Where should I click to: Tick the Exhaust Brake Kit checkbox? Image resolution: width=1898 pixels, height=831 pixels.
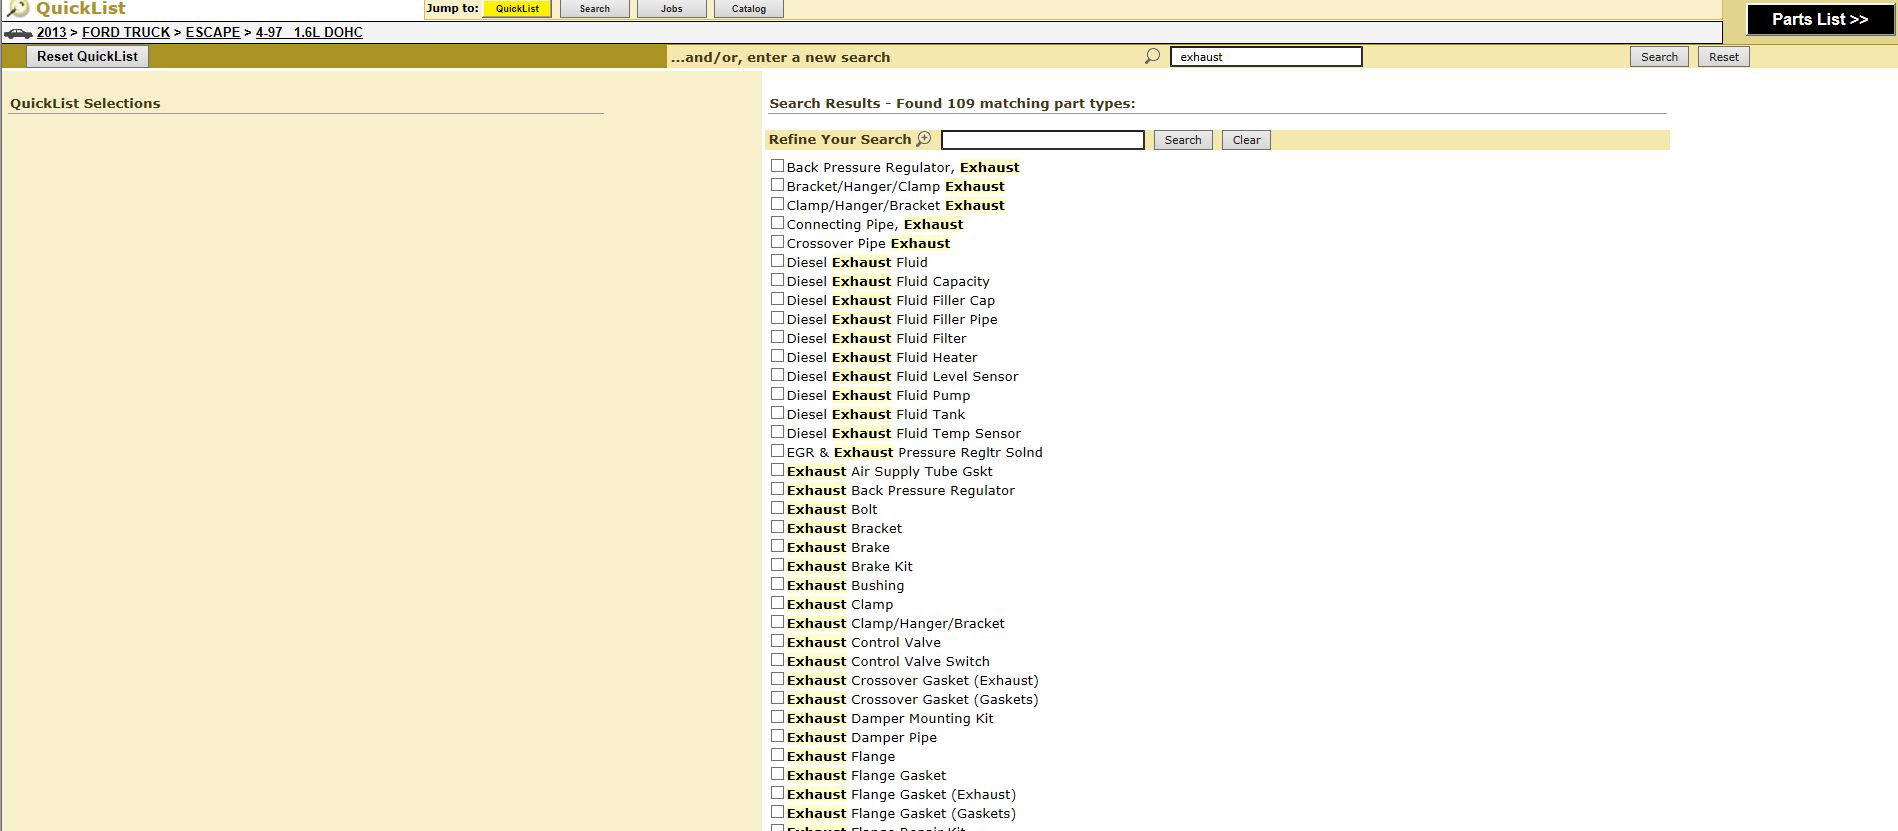[x=777, y=565]
